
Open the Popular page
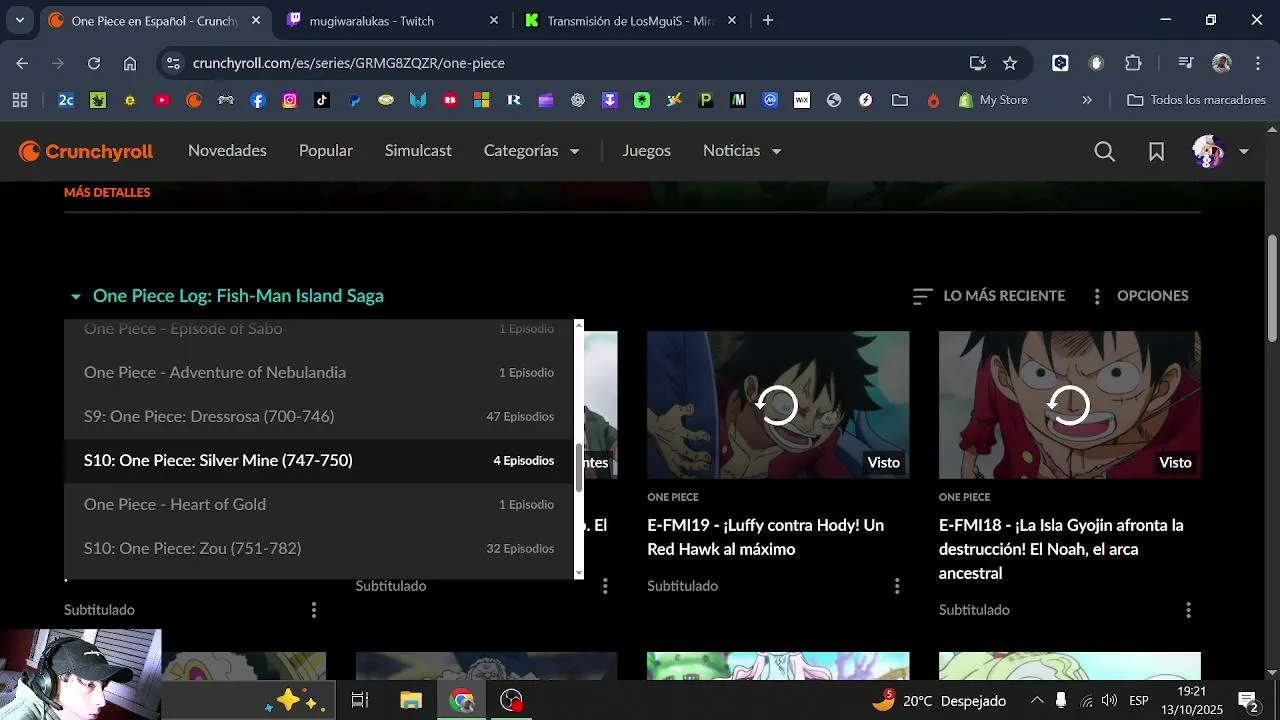click(x=326, y=150)
